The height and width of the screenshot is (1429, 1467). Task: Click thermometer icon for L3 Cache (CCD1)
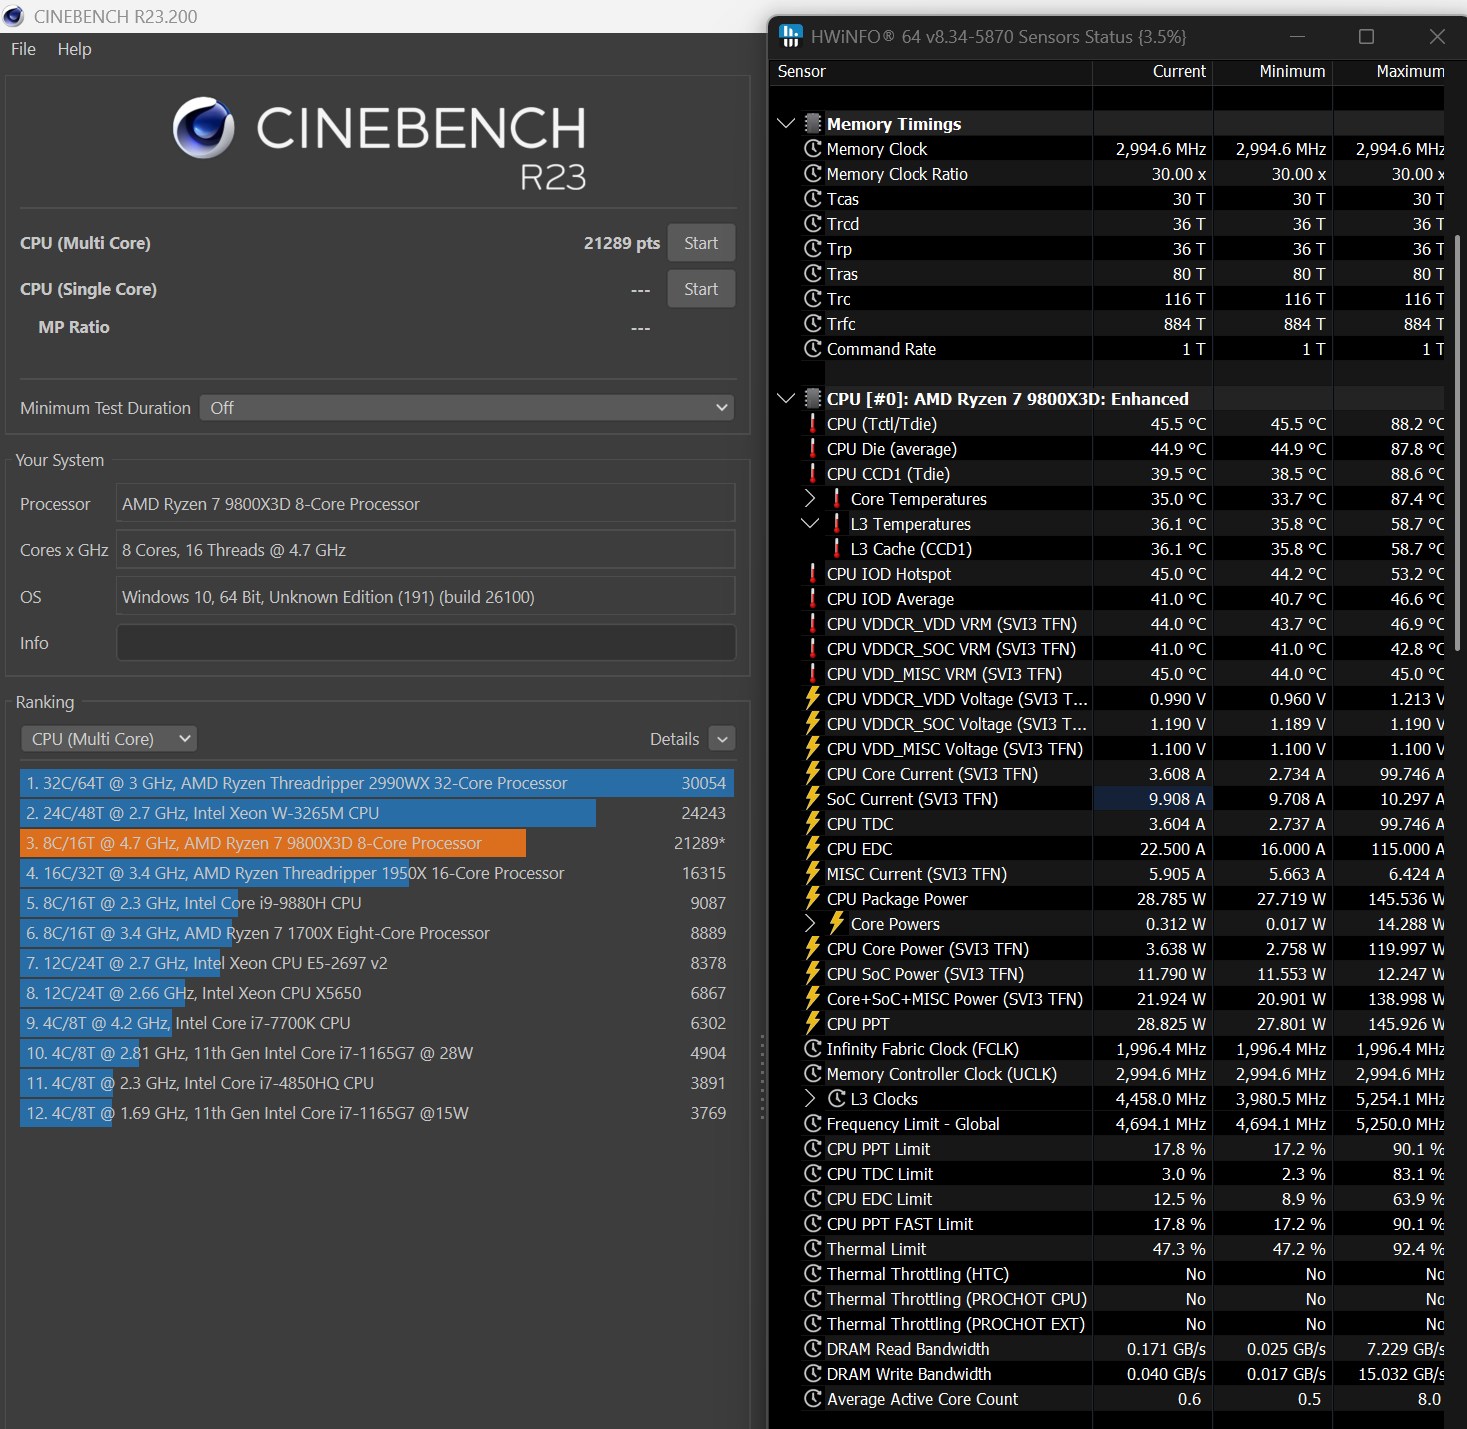(x=836, y=548)
